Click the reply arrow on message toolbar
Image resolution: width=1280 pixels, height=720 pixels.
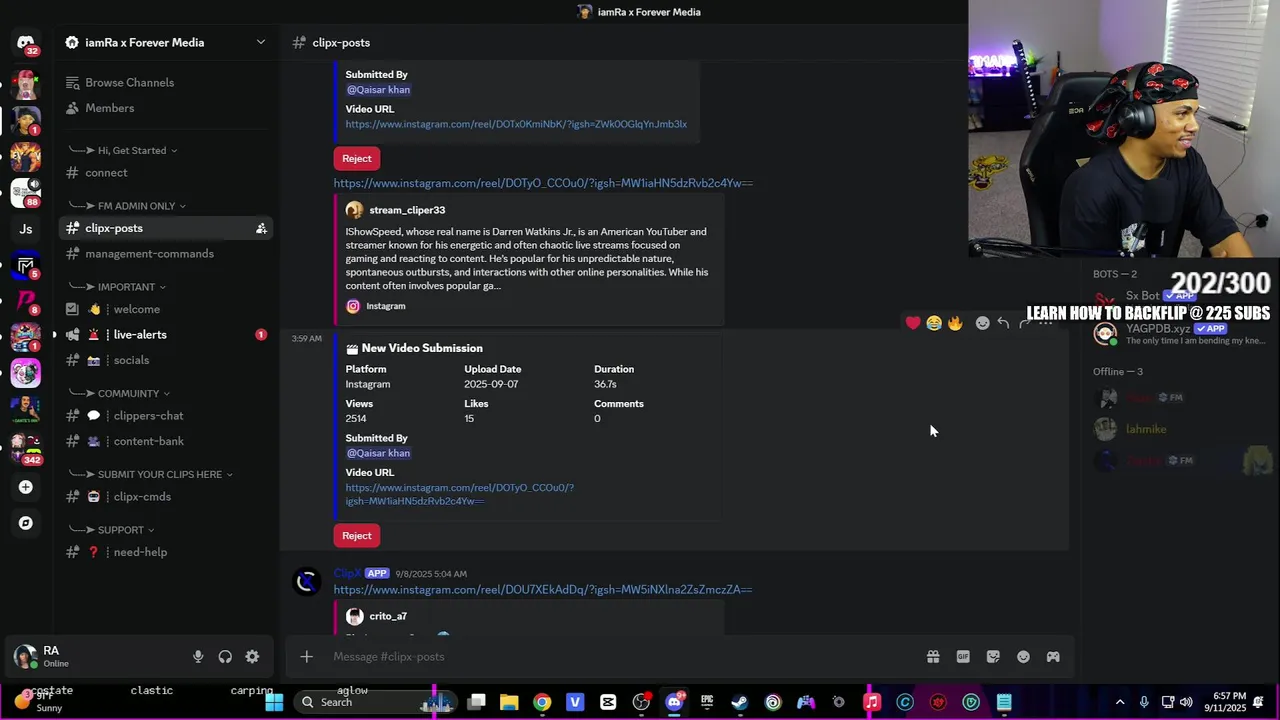tap(1003, 323)
